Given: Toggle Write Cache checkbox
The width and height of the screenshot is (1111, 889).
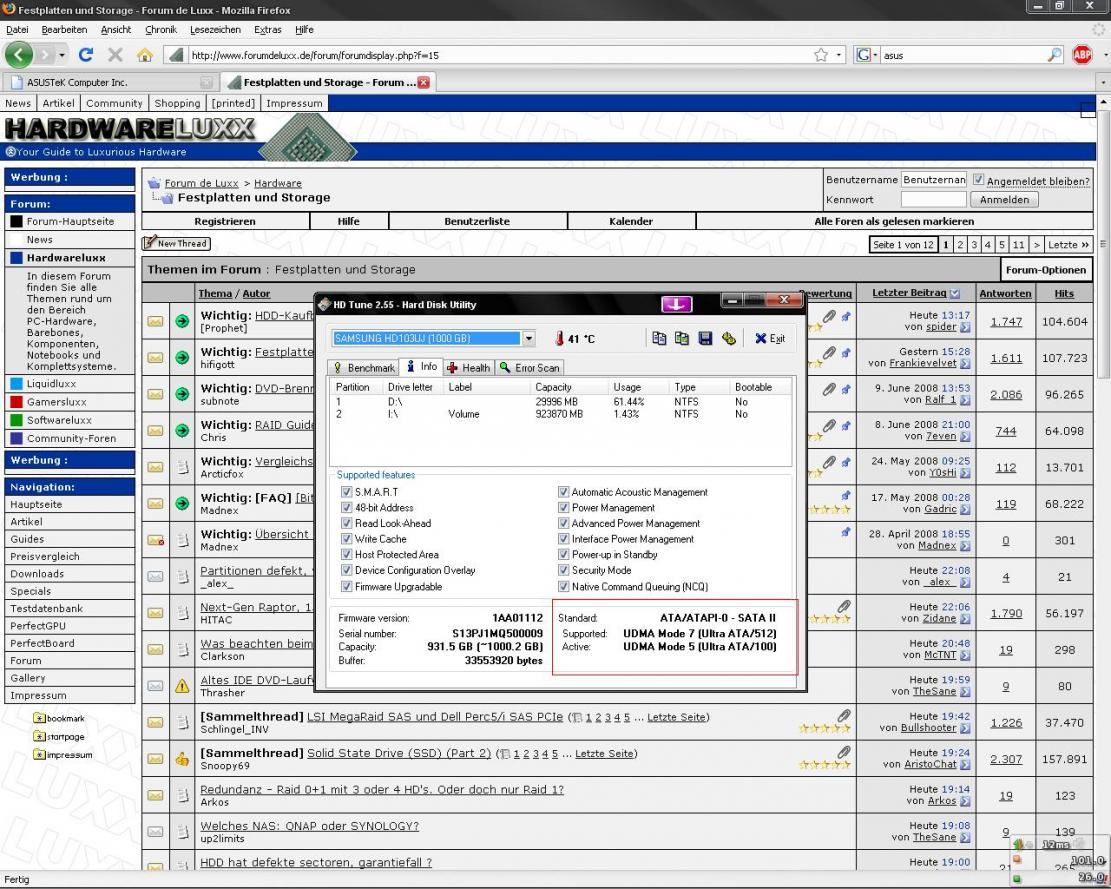Looking at the screenshot, I should tap(346, 538).
